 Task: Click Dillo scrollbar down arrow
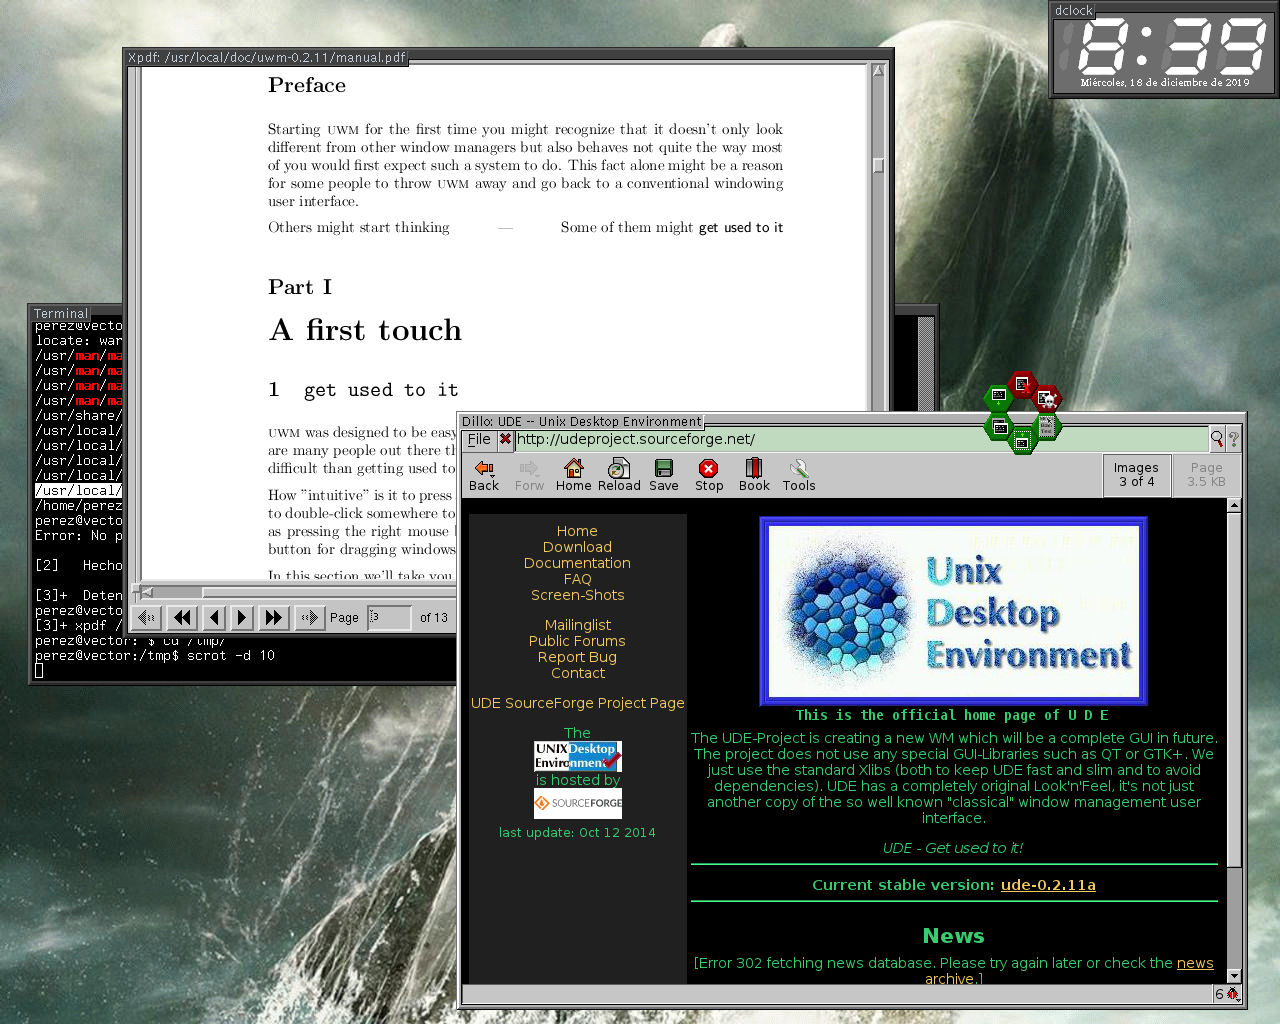click(x=1234, y=976)
